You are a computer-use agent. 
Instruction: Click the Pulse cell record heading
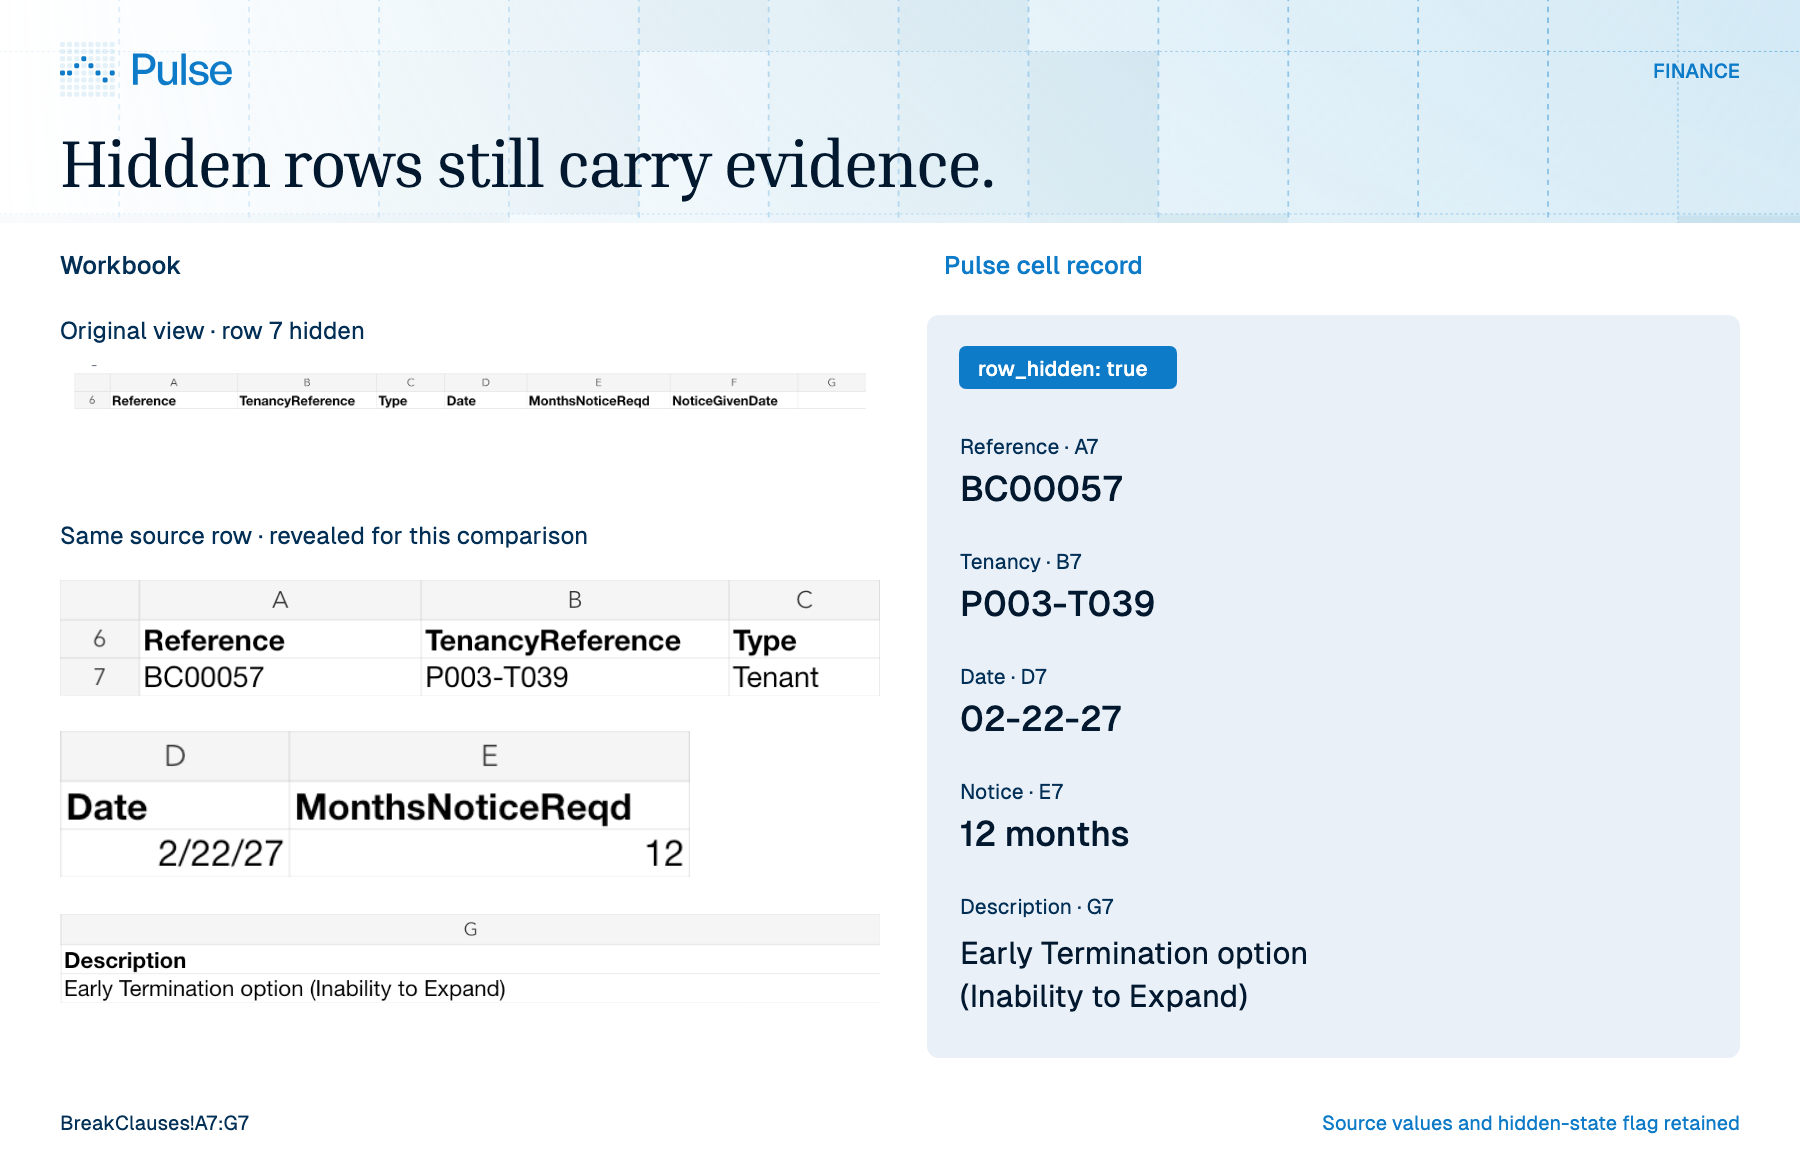[1042, 265]
